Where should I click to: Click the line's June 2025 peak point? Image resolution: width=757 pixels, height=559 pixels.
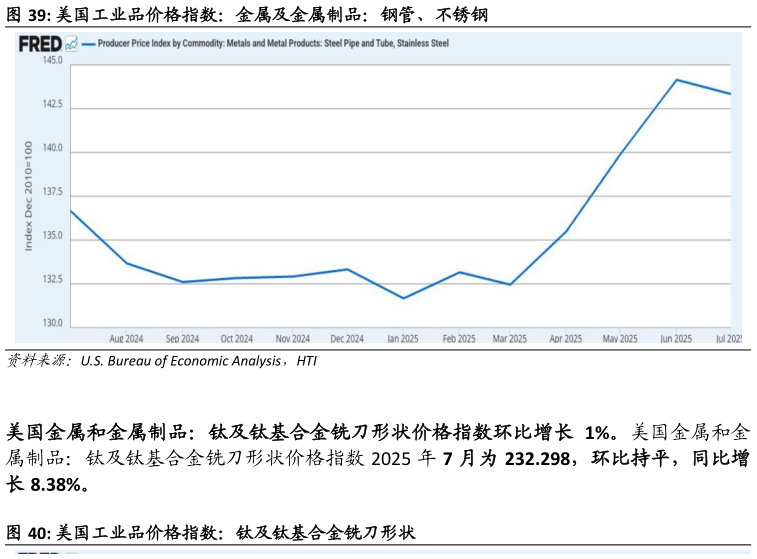[x=677, y=79]
